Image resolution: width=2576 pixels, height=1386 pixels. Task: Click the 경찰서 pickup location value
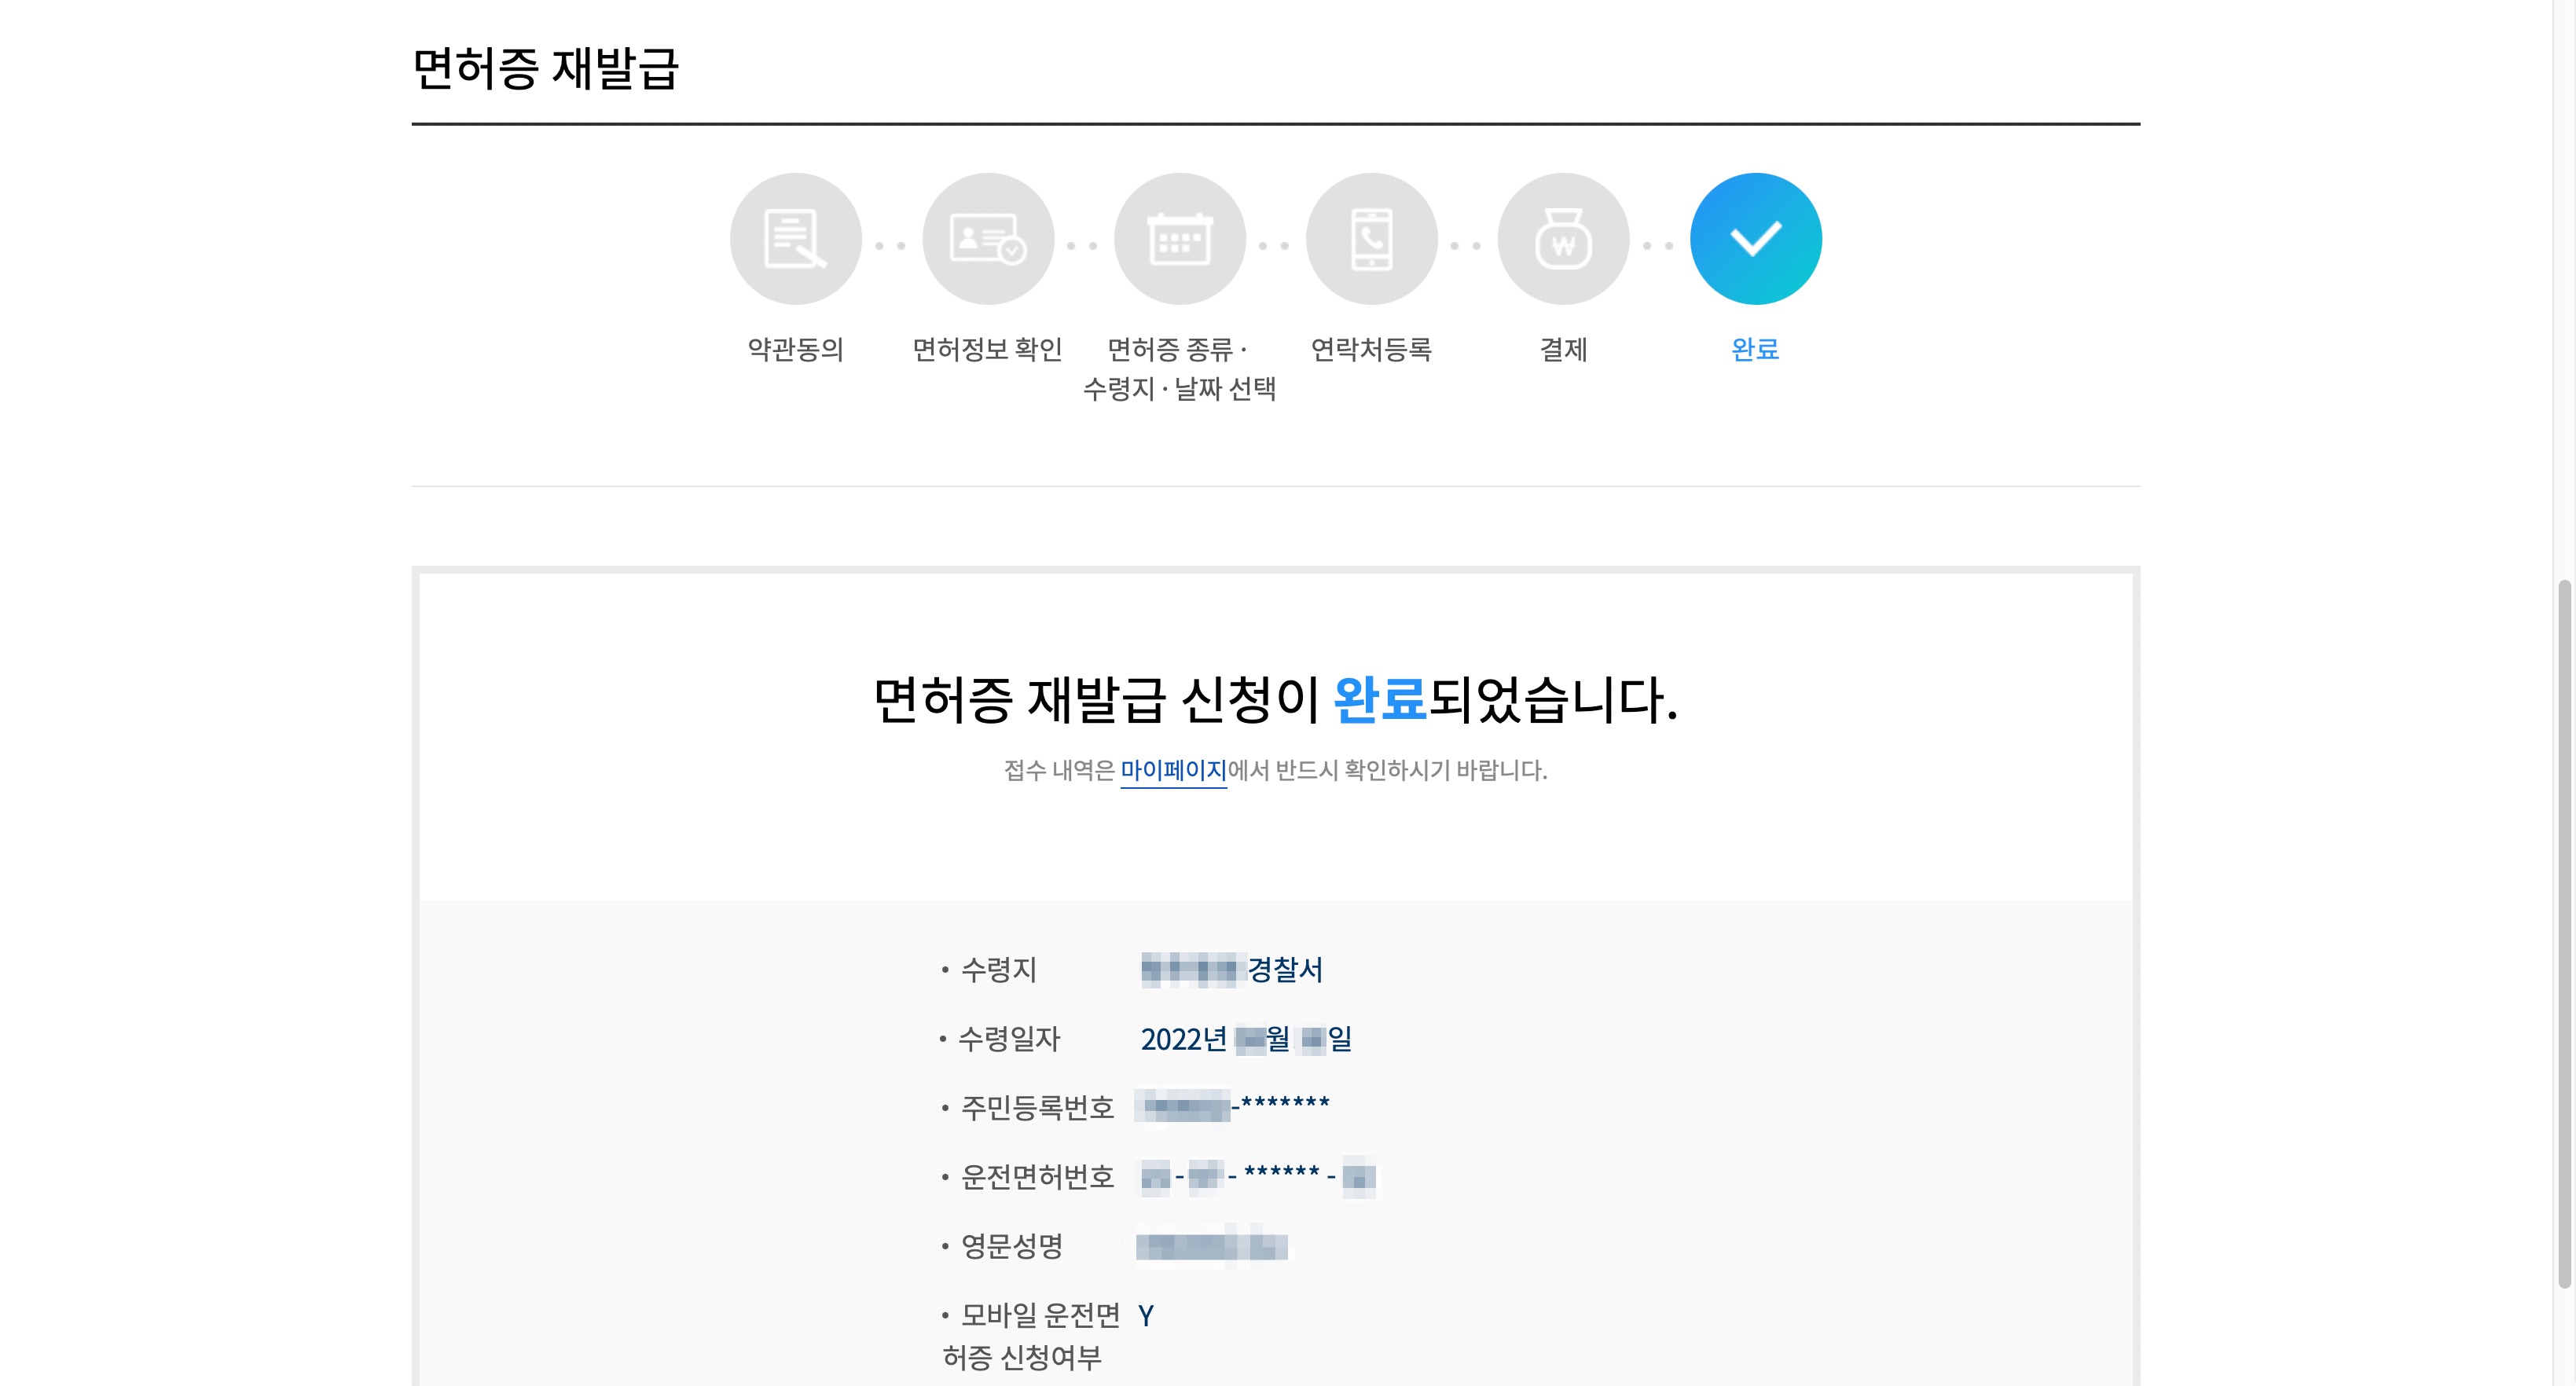tap(1284, 969)
